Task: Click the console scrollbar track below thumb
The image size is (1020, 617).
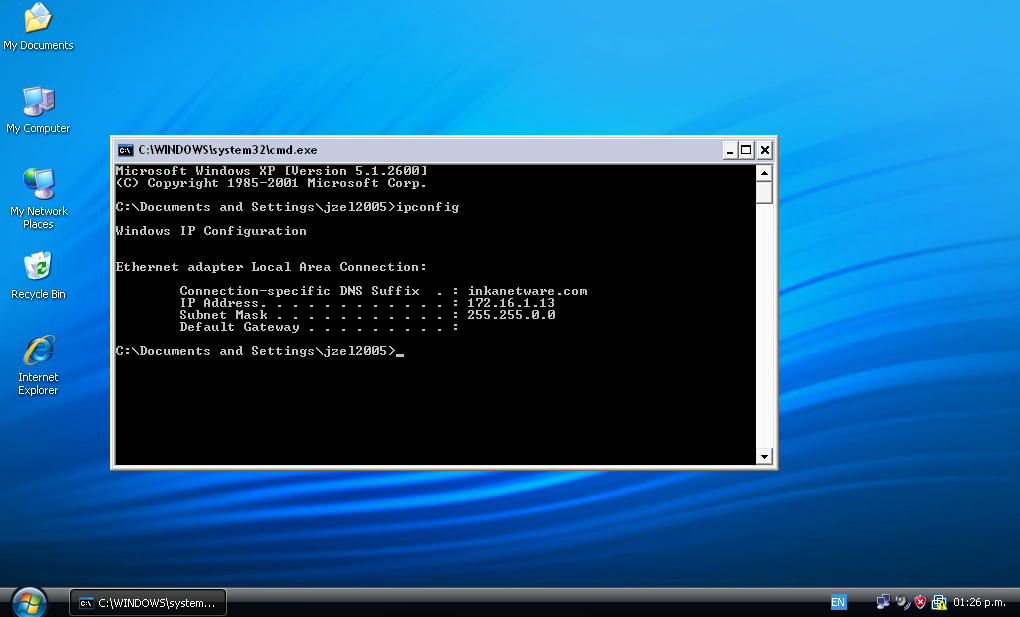Action: [764, 325]
